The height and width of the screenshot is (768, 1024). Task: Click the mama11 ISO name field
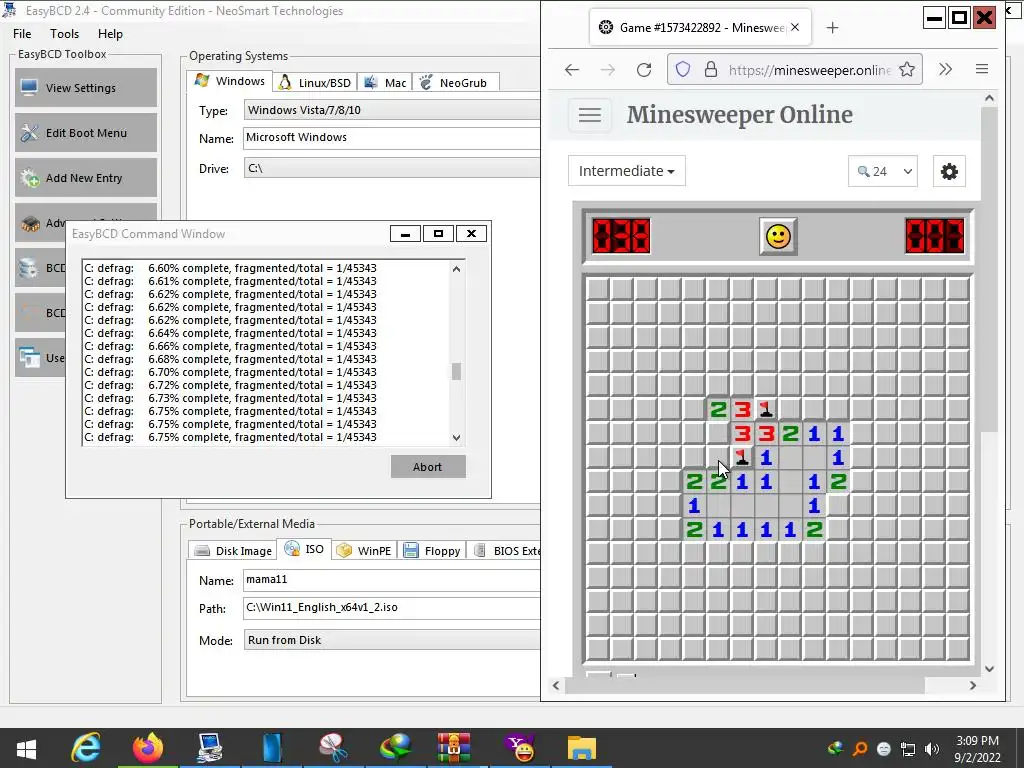click(x=392, y=580)
